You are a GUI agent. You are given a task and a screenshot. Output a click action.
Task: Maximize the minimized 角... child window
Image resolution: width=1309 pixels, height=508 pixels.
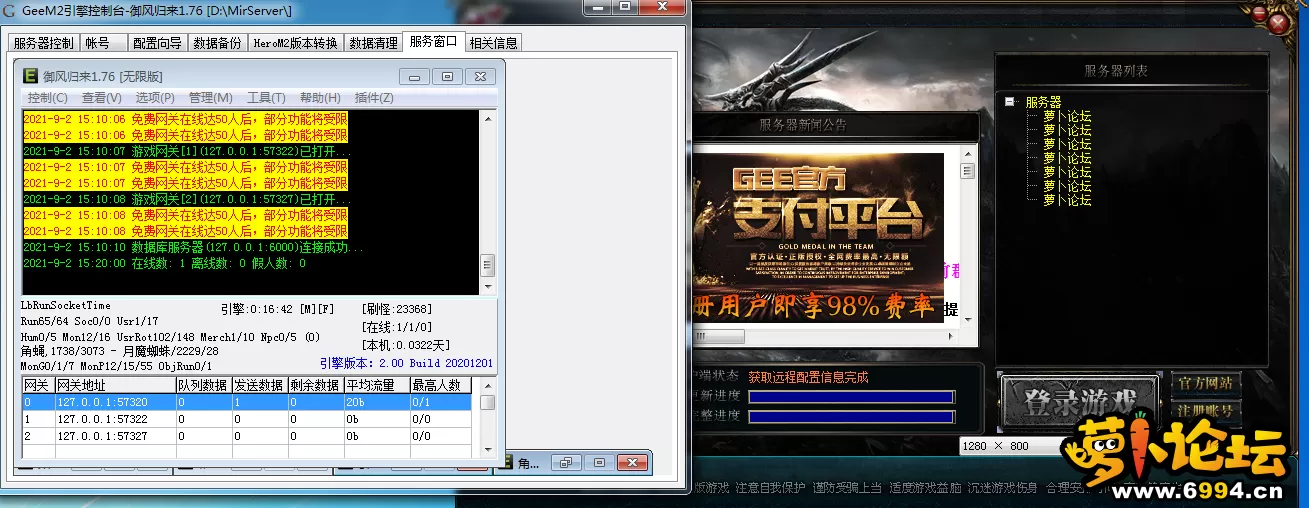599,463
